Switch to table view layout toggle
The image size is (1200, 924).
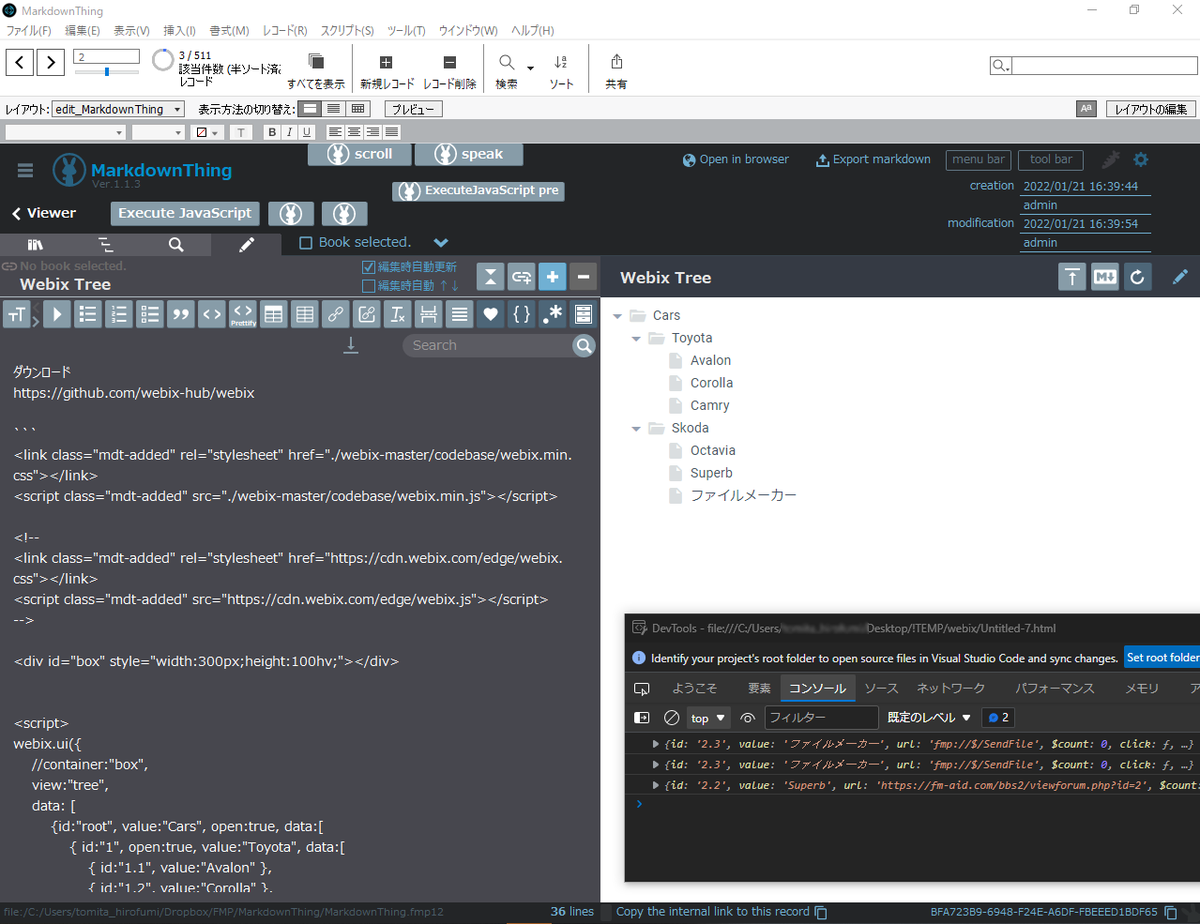click(x=358, y=109)
